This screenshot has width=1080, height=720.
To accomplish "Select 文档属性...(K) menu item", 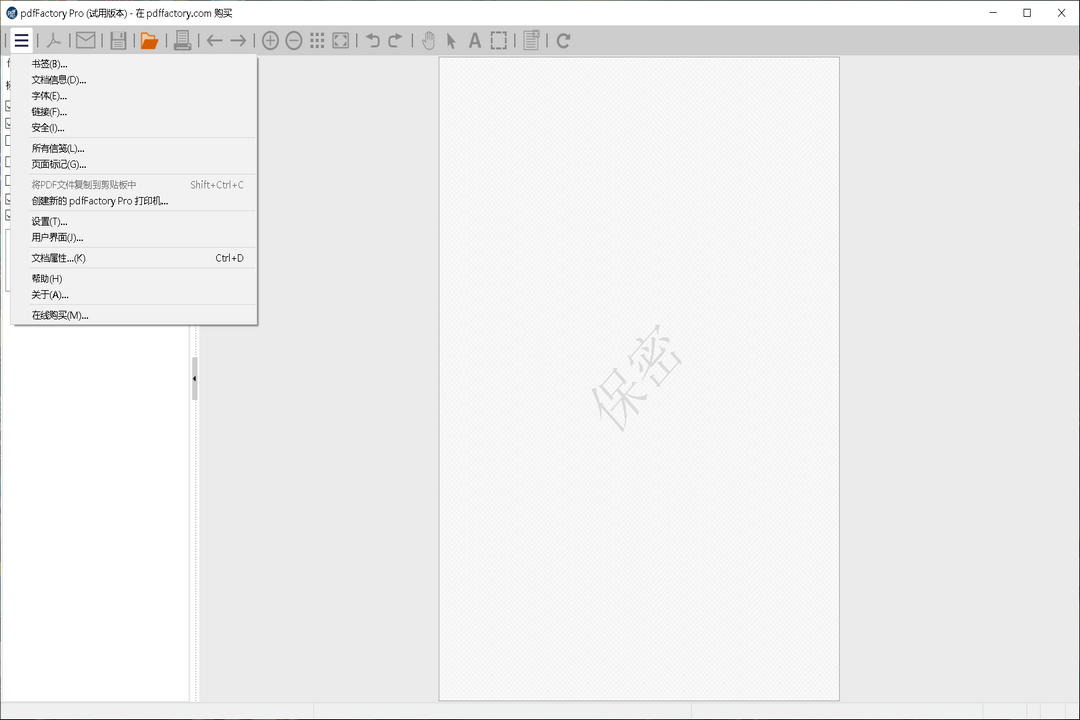I will (58, 258).
